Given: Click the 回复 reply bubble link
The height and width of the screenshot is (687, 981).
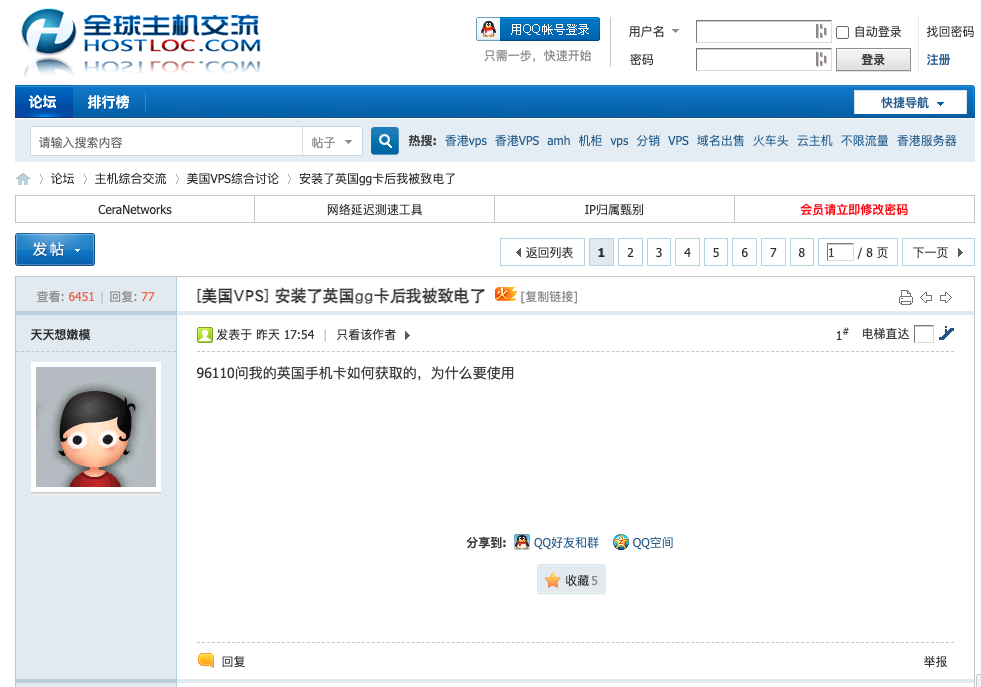Looking at the screenshot, I should [x=221, y=661].
